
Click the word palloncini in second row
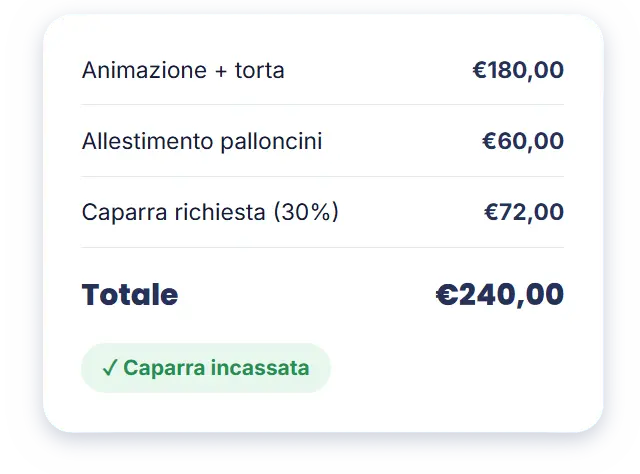[x=271, y=142]
